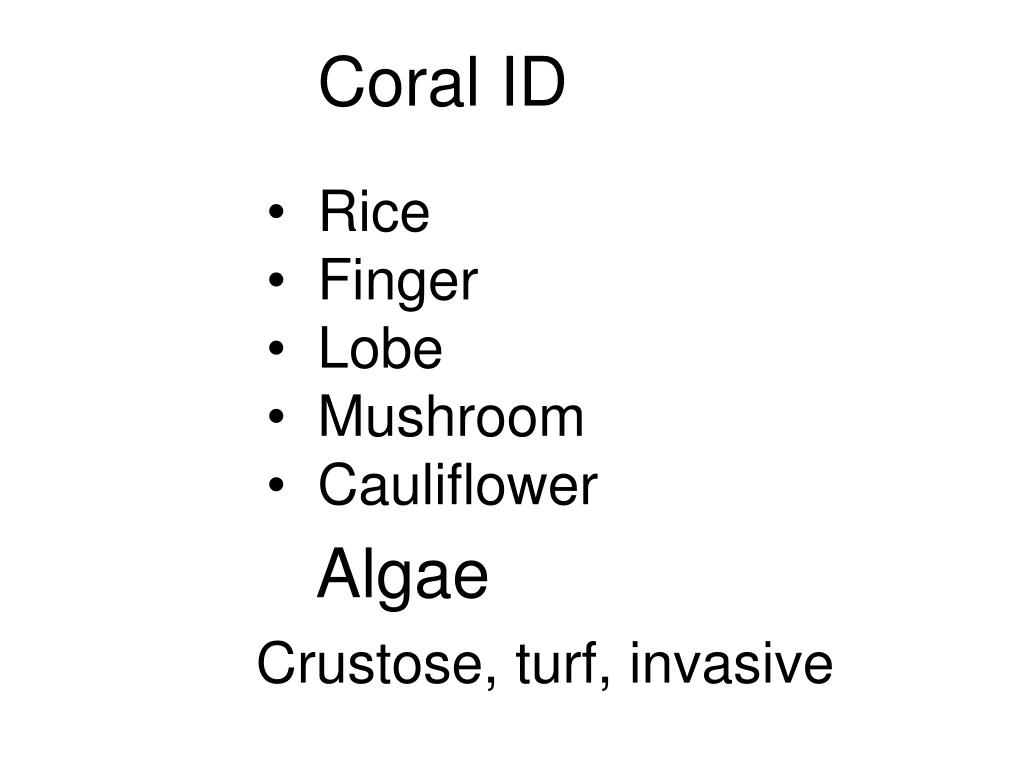
Task: Select the Lobe list item text
Action: coord(381,348)
